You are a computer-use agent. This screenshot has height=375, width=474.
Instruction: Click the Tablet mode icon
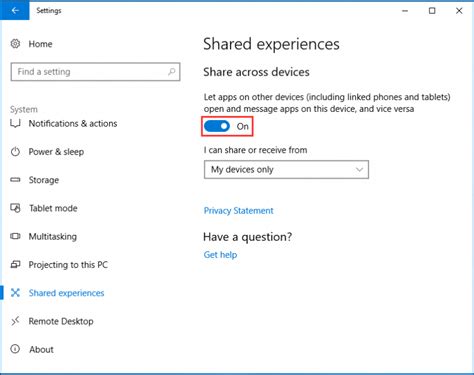coord(15,208)
